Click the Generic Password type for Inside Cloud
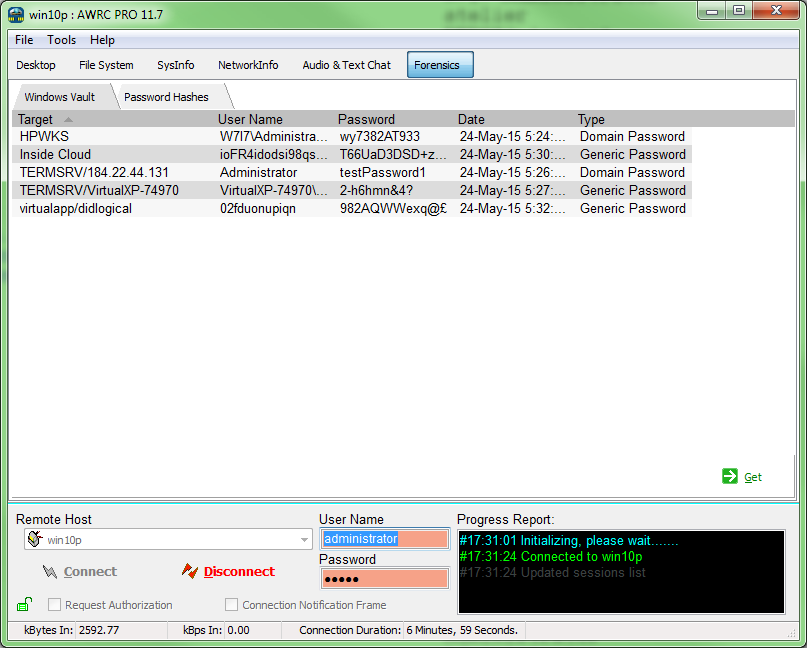Viewport: 807px width, 648px height. point(633,154)
